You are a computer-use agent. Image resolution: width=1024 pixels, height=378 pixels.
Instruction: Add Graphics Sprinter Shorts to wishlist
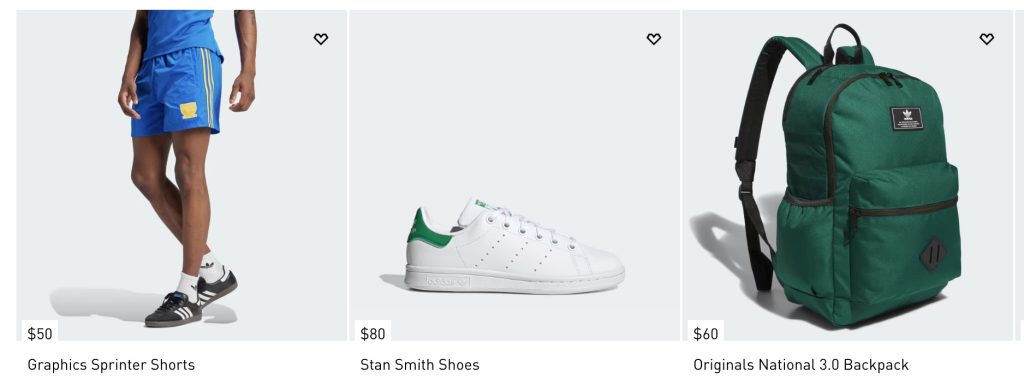click(320, 39)
